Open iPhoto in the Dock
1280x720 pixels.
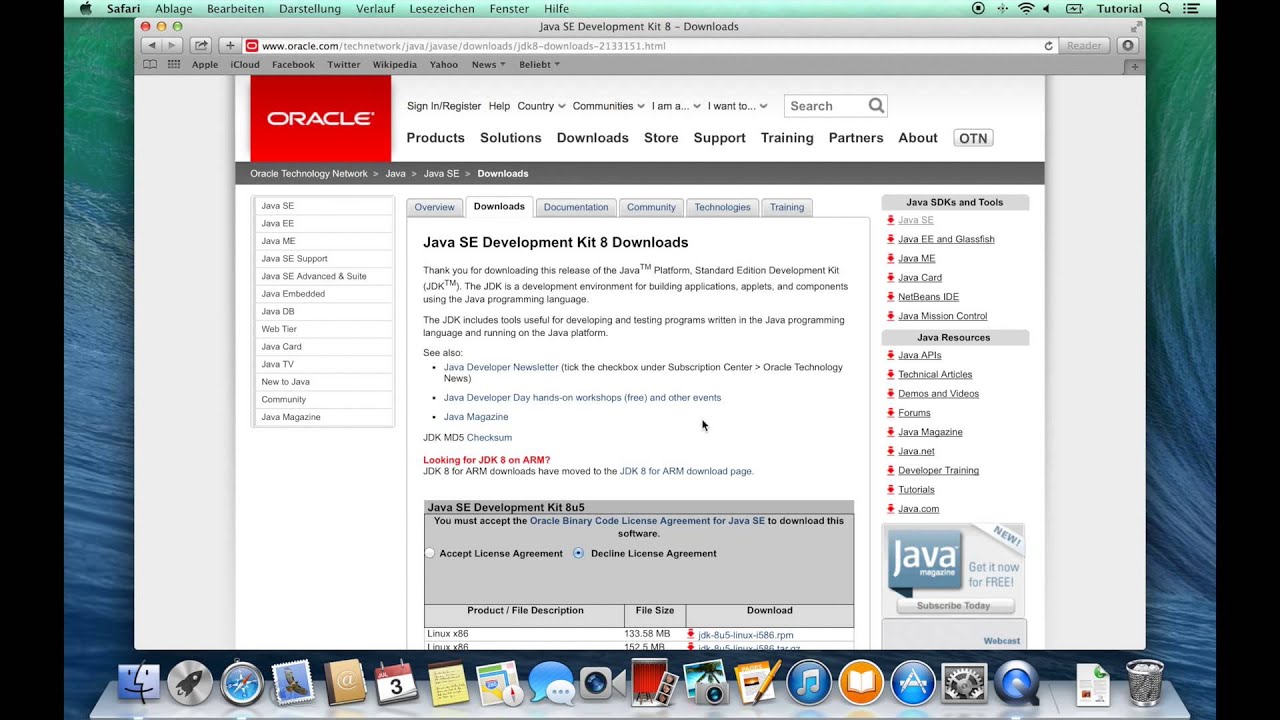click(705, 684)
